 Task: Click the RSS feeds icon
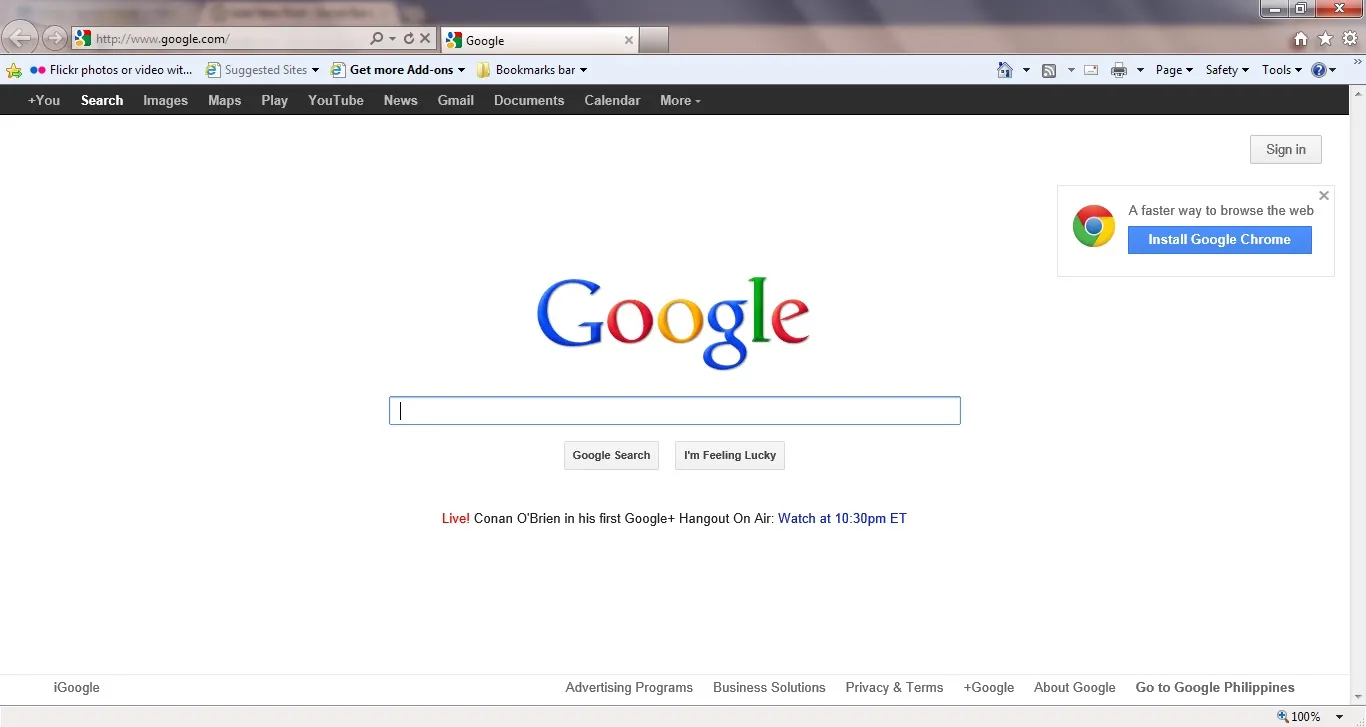point(1049,70)
